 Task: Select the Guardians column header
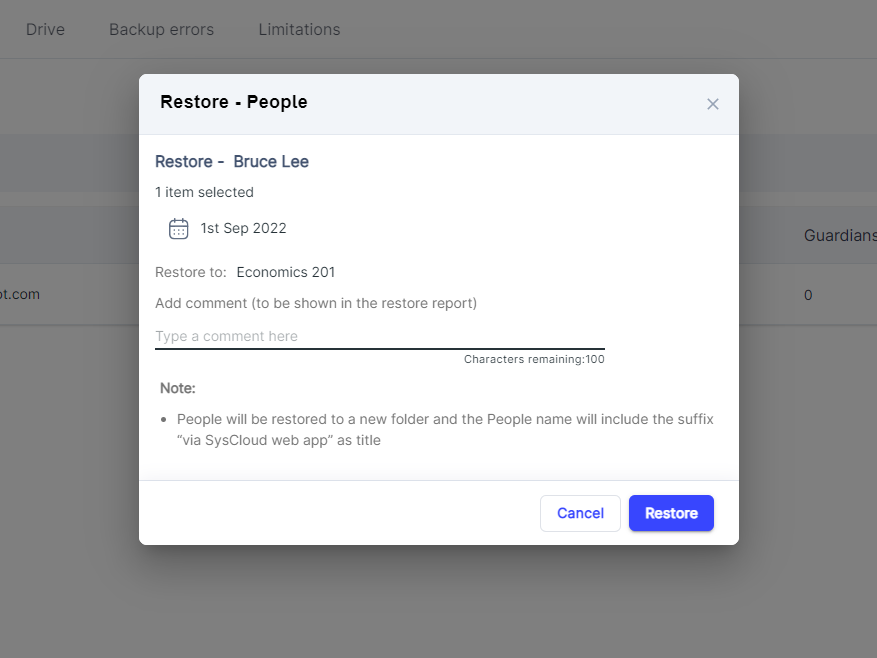[840, 235]
